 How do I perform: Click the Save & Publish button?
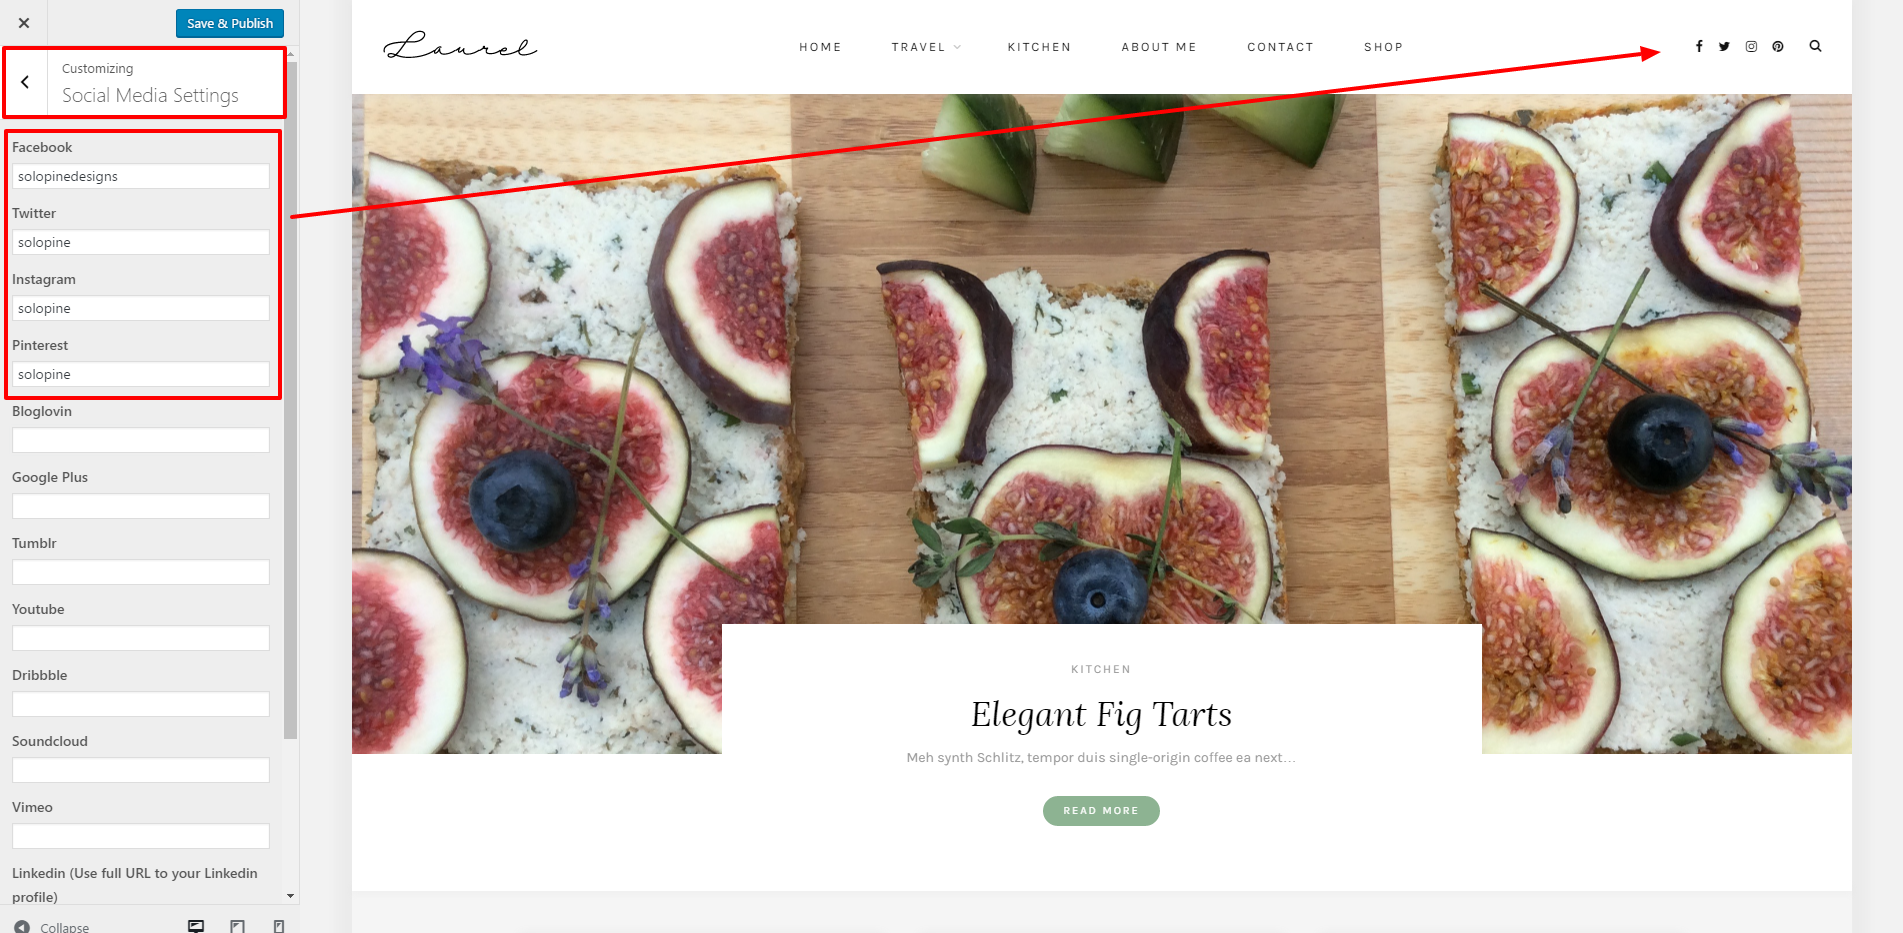point(230,23)
